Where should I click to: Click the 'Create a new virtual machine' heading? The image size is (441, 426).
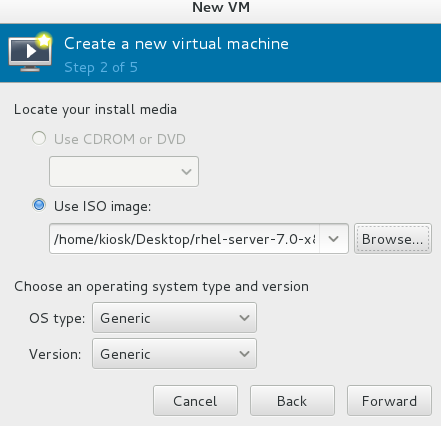click(x=176, y=44)
